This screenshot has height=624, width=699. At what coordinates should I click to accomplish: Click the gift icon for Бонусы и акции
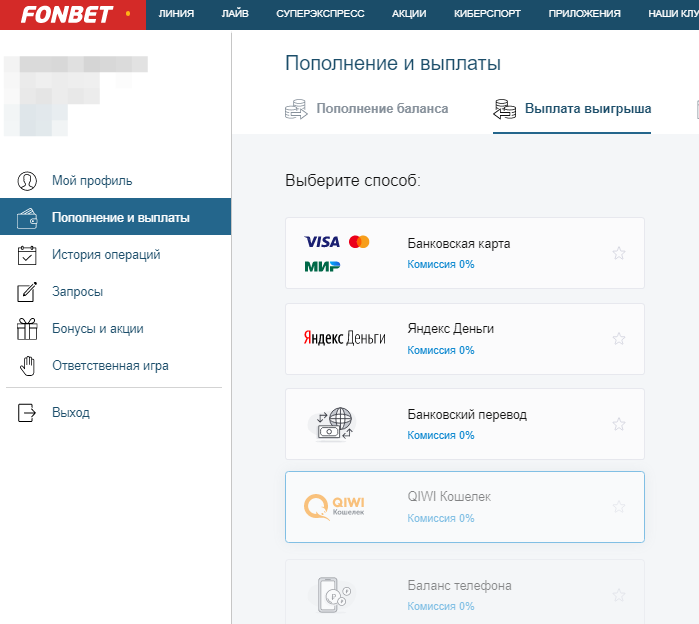point(27,329)
